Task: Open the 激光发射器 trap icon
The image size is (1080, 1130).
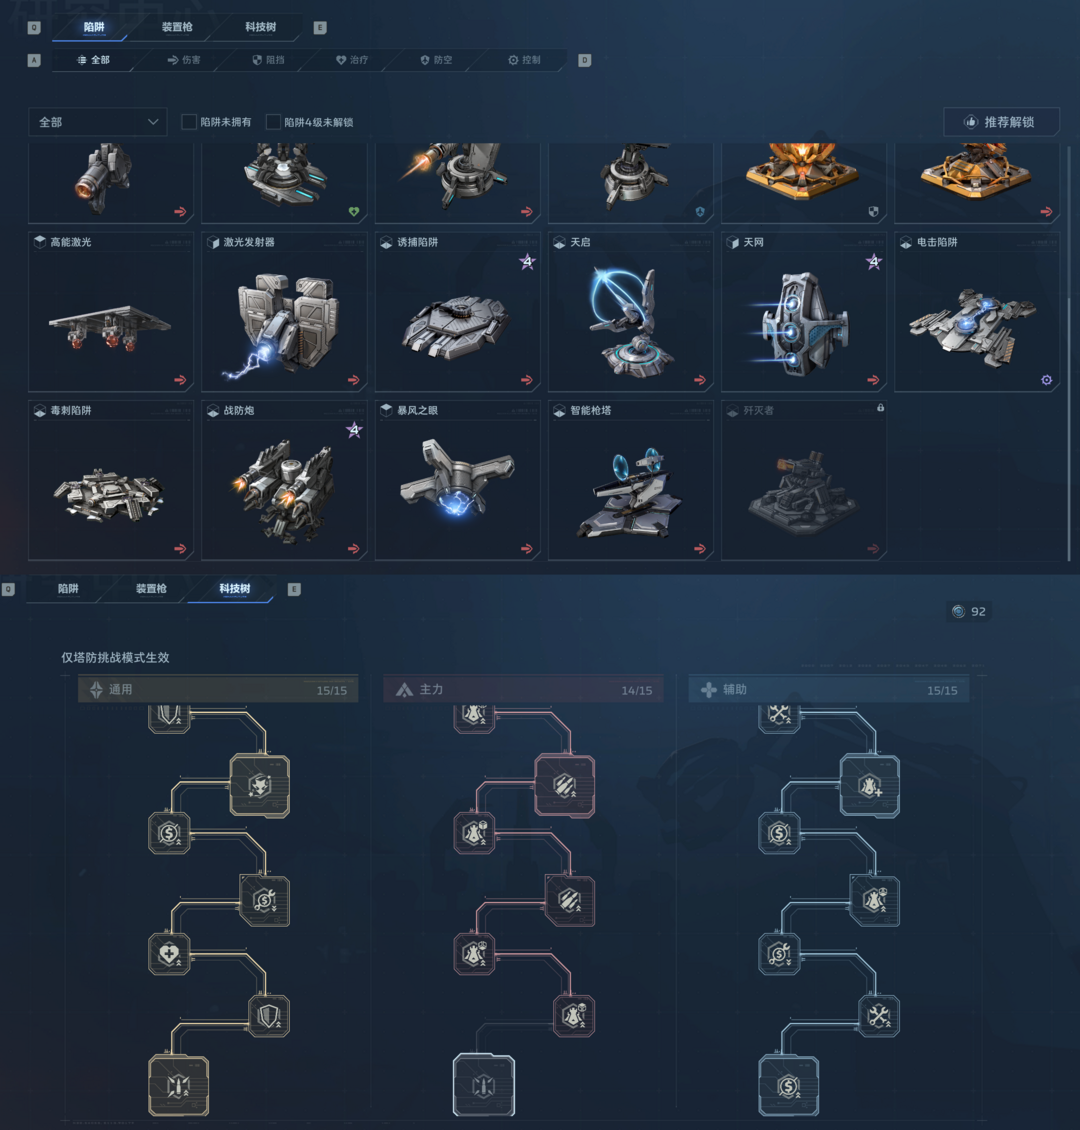Action: (284, 311)
